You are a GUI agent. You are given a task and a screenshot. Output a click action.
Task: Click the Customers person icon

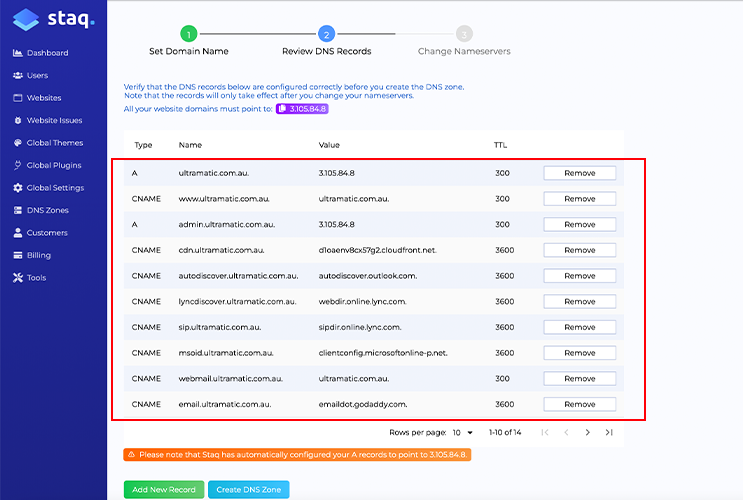click(x=18, y=232)
